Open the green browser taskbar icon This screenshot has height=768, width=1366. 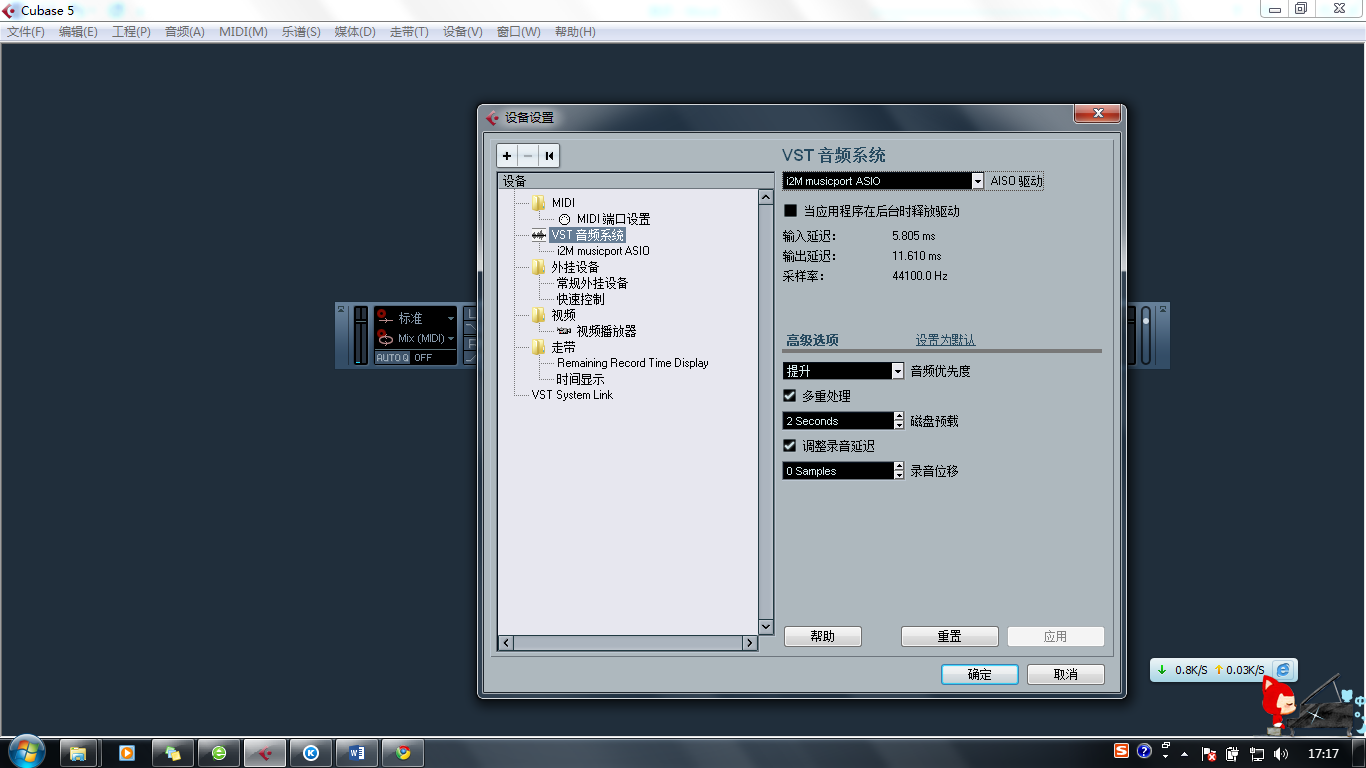tap(219, 753)
